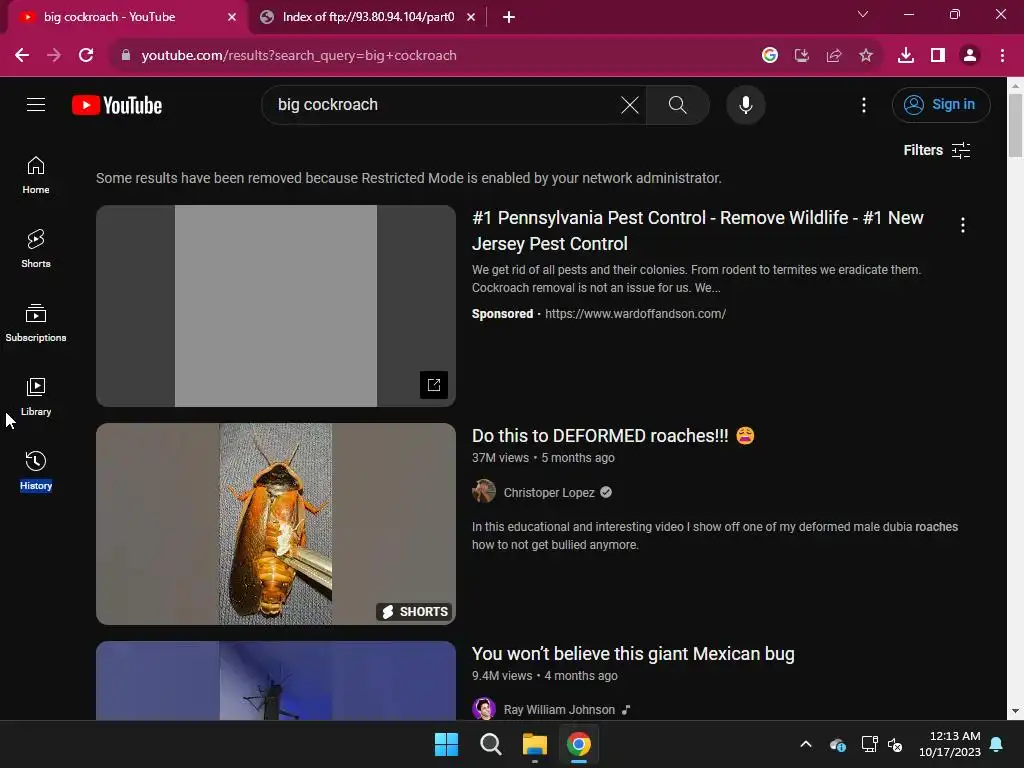Click the OneDrive cloud tray icon
The width and height of the screenshot is (1024, 768).
pyautogui.click(x=837, y=744)
